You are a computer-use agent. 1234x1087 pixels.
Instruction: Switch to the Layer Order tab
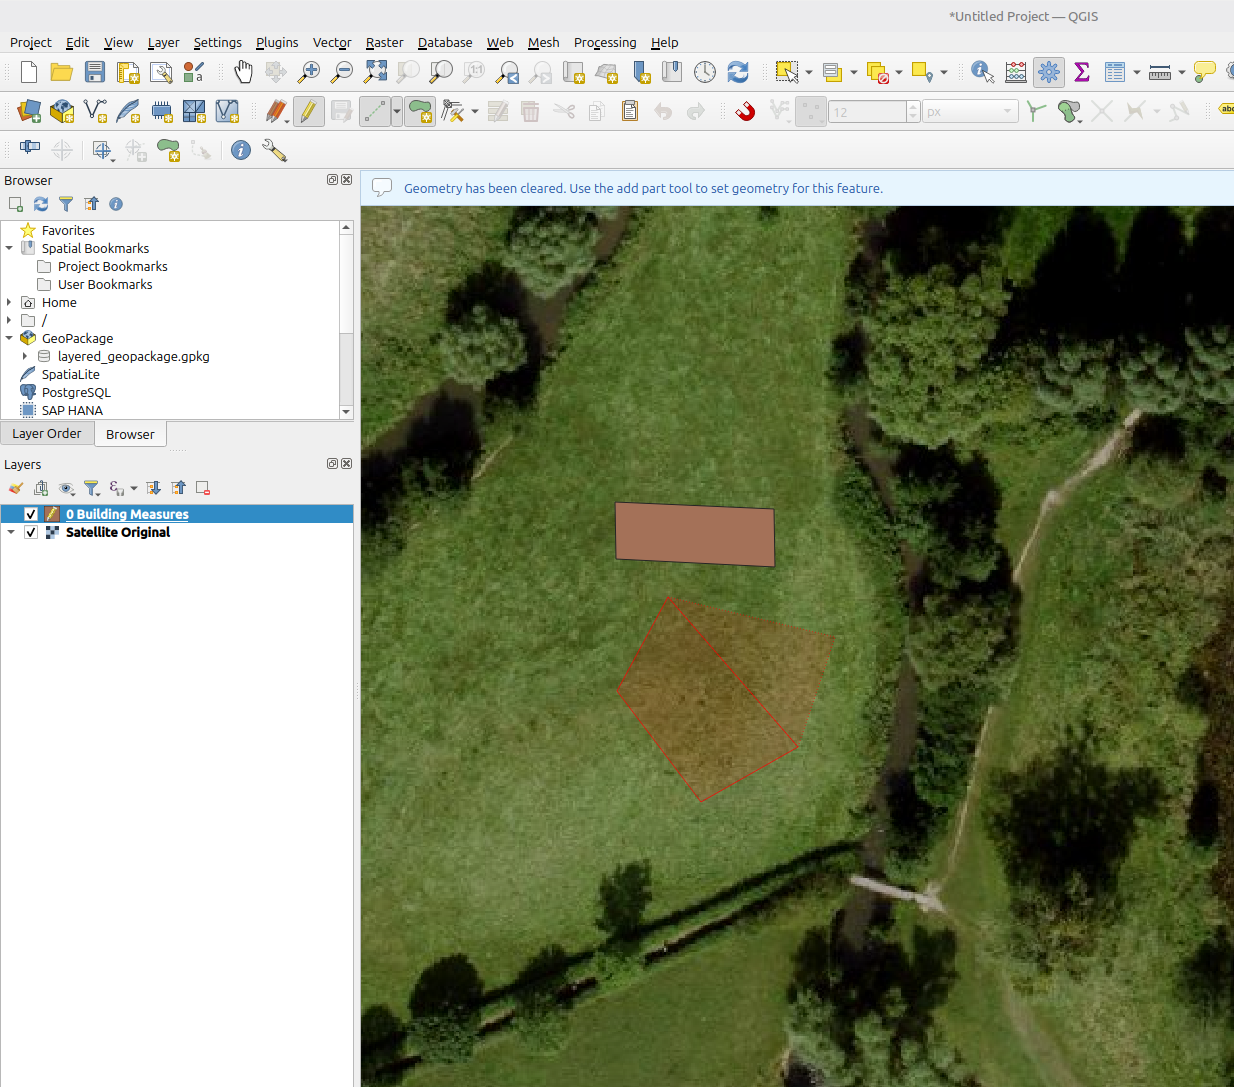pos(47,433)
